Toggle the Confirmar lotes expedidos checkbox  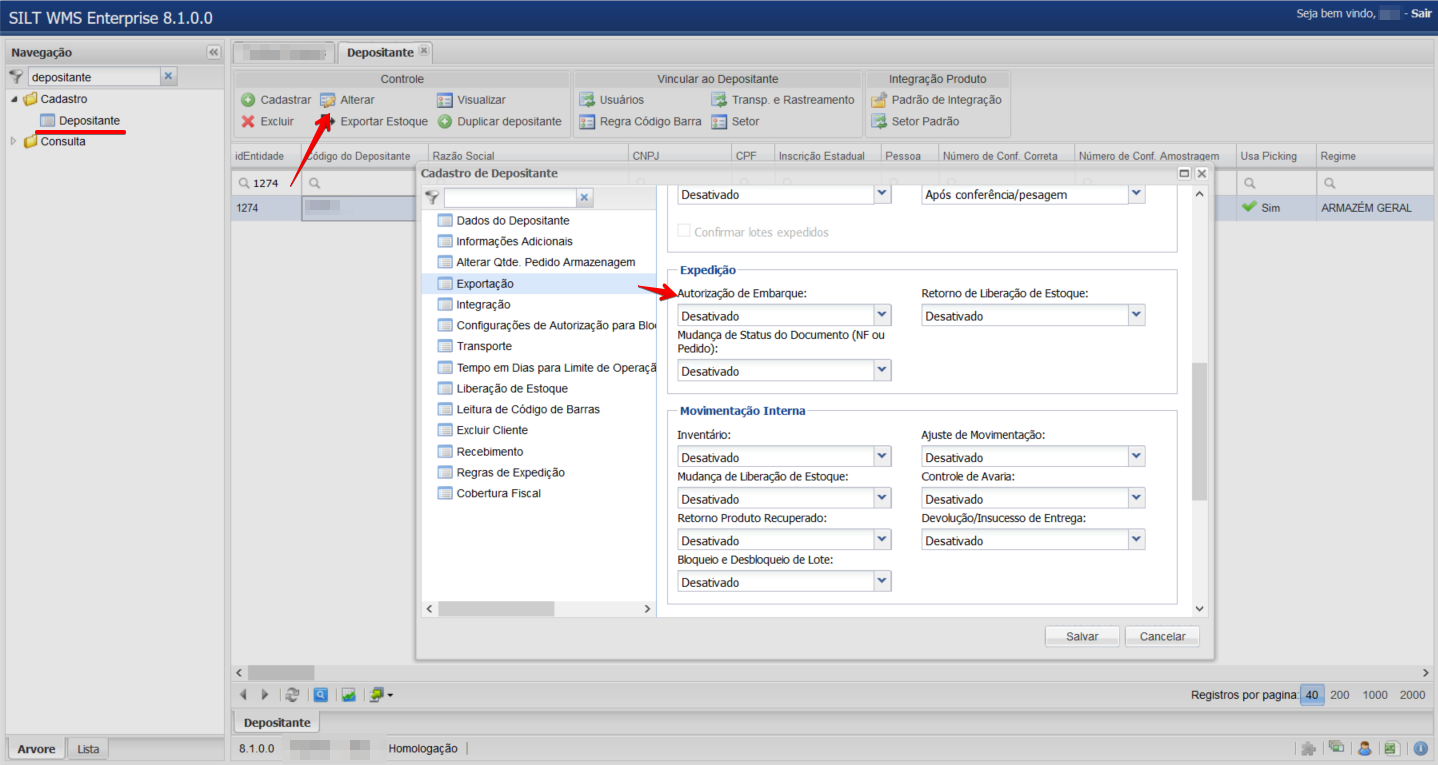click(685, 232)
